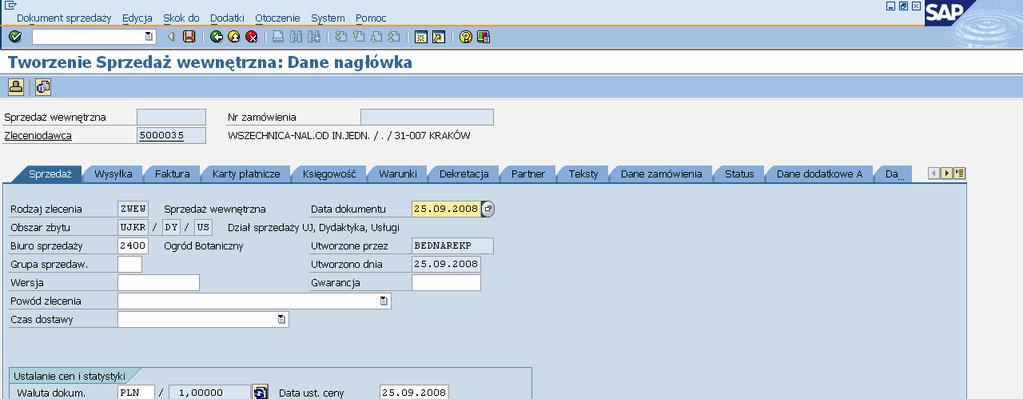
Task: Click the Zleceniodawca link label
Action: (x=38, y=136)
